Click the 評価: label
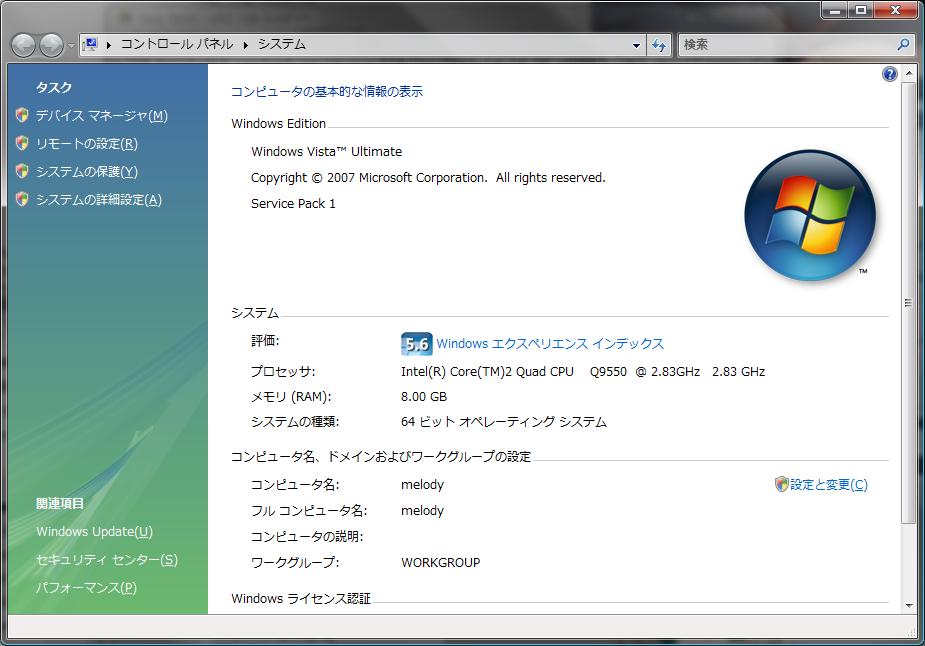 (x=265, y=340)
